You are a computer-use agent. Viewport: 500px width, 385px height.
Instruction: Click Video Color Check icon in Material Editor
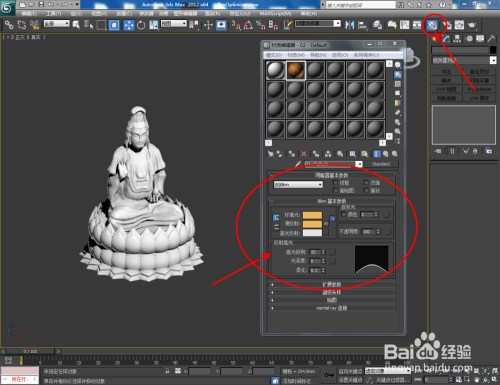pyautogui.click(x=398, y=103)
